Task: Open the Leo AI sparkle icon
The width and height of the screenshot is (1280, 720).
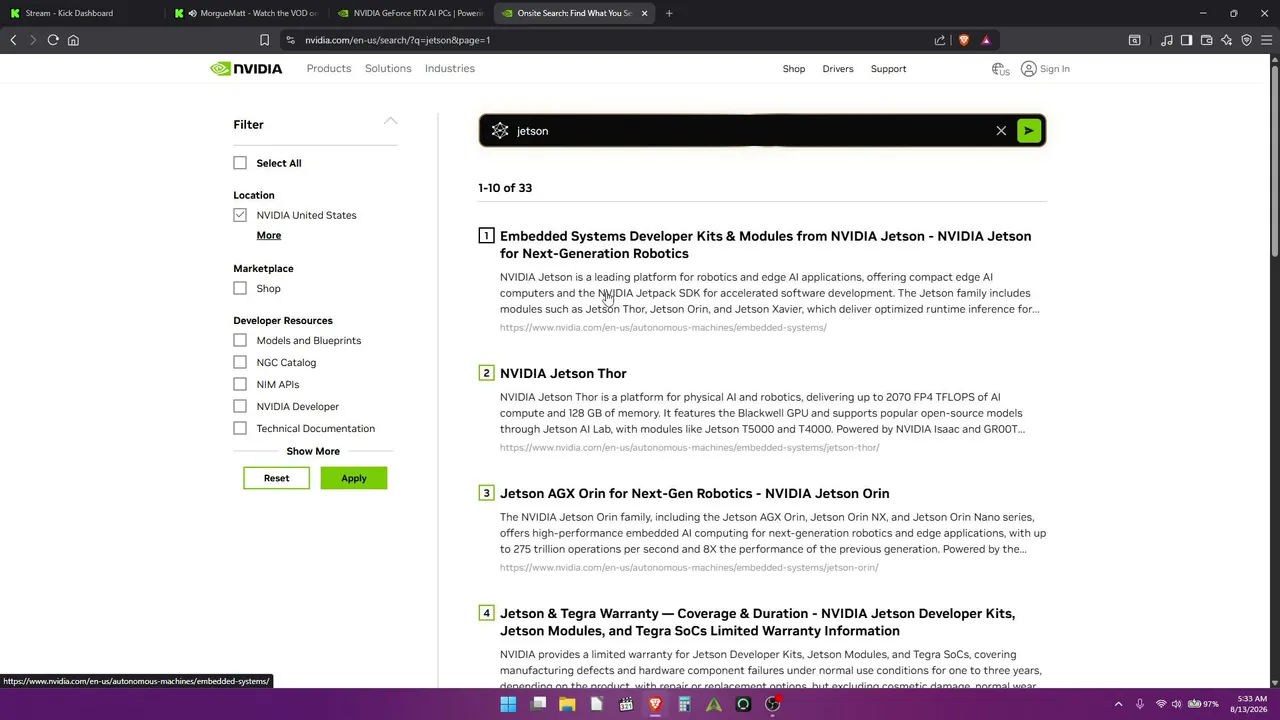Action: 1226,40
